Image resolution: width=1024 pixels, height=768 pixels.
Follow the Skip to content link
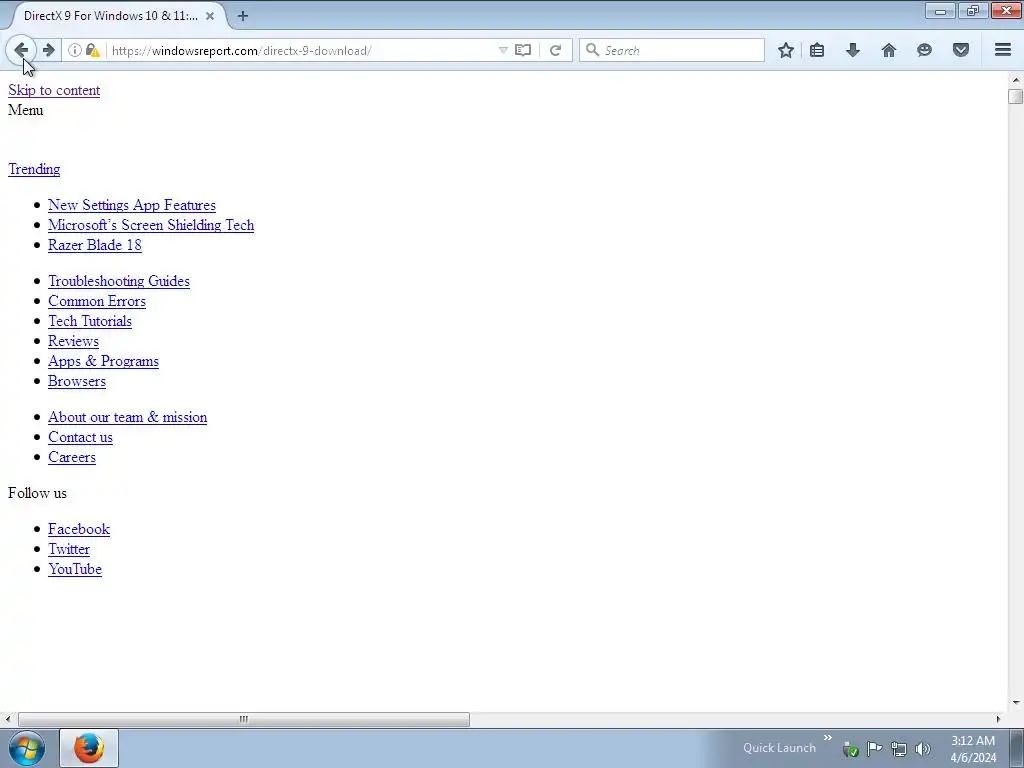[54, 90]
